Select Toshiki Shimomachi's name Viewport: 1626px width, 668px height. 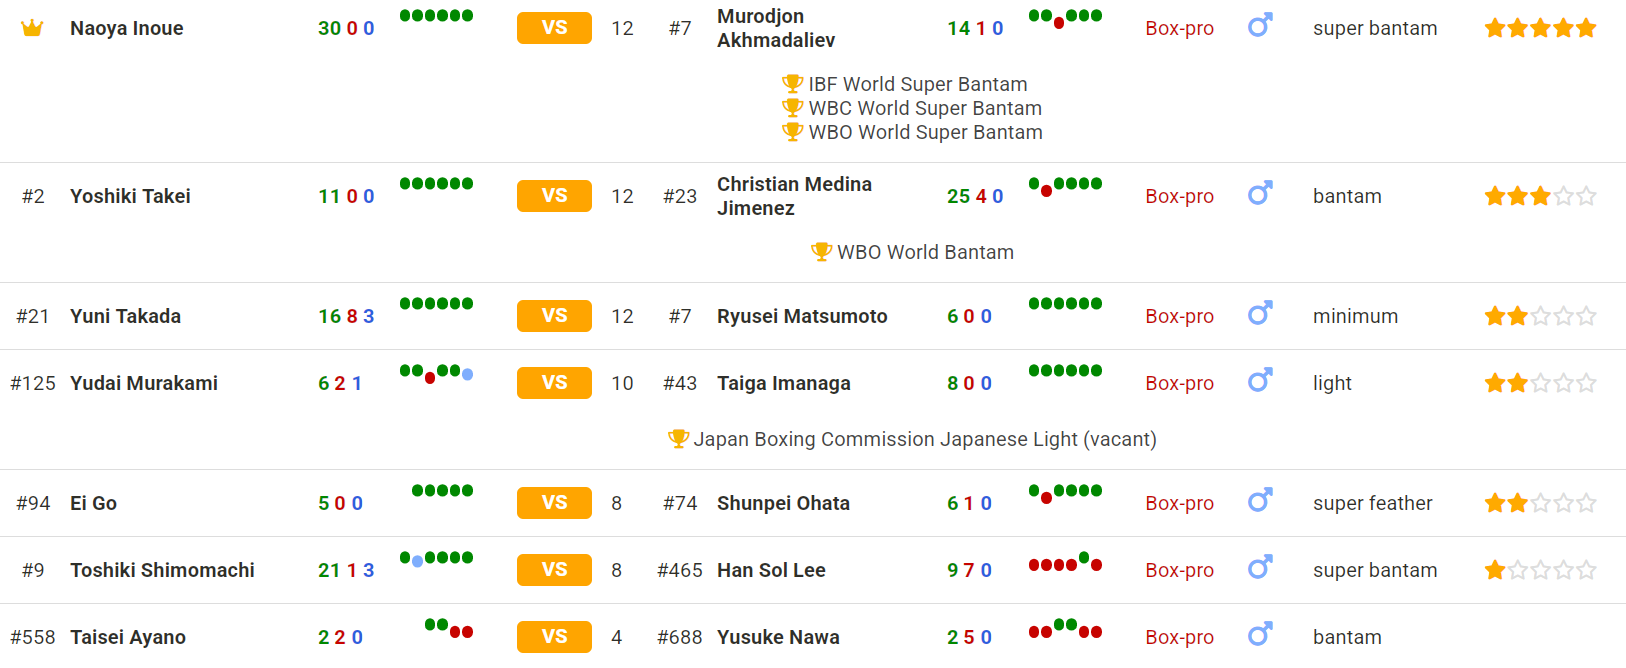[162, 570]
